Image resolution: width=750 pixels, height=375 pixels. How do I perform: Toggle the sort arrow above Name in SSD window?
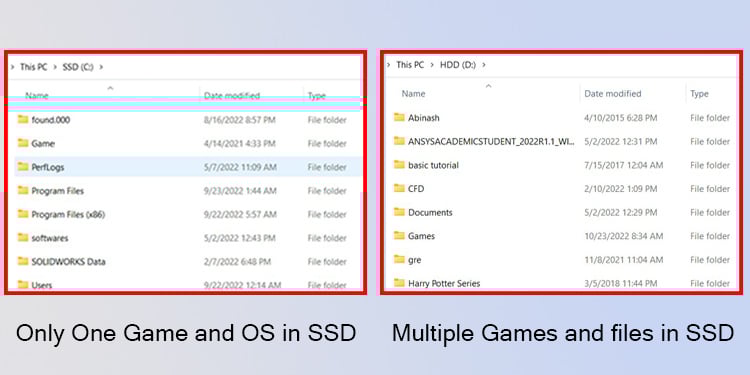pyautogui.click(x=110, y=88)
